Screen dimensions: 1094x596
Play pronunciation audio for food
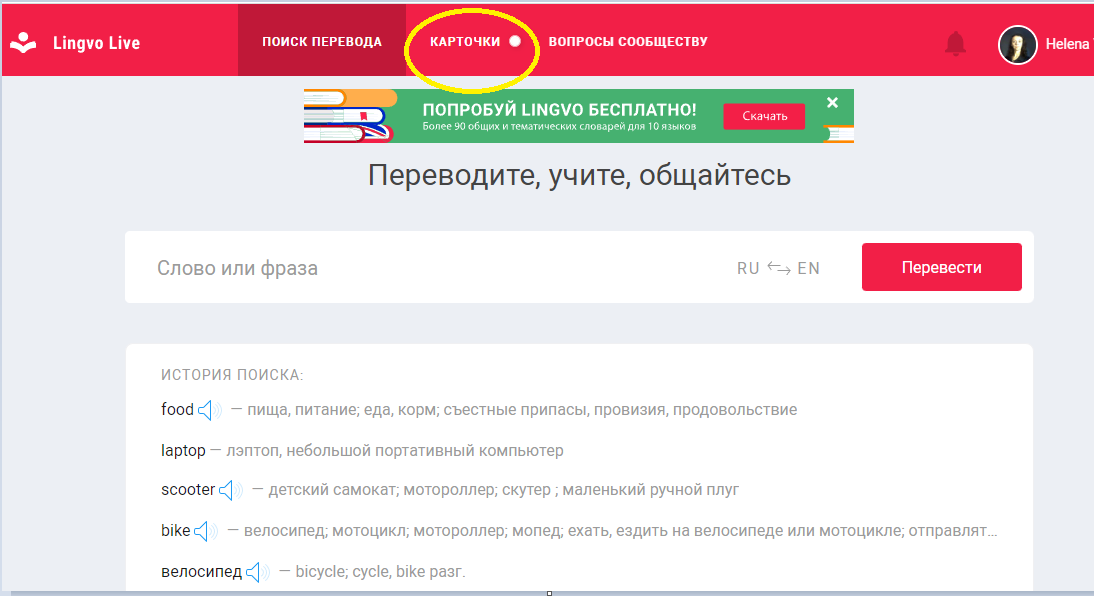coord(209,410)
